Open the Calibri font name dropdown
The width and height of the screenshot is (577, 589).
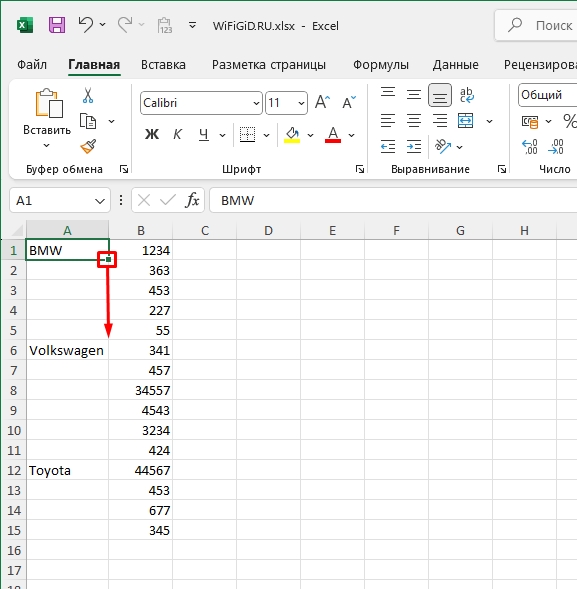[256, 103]
